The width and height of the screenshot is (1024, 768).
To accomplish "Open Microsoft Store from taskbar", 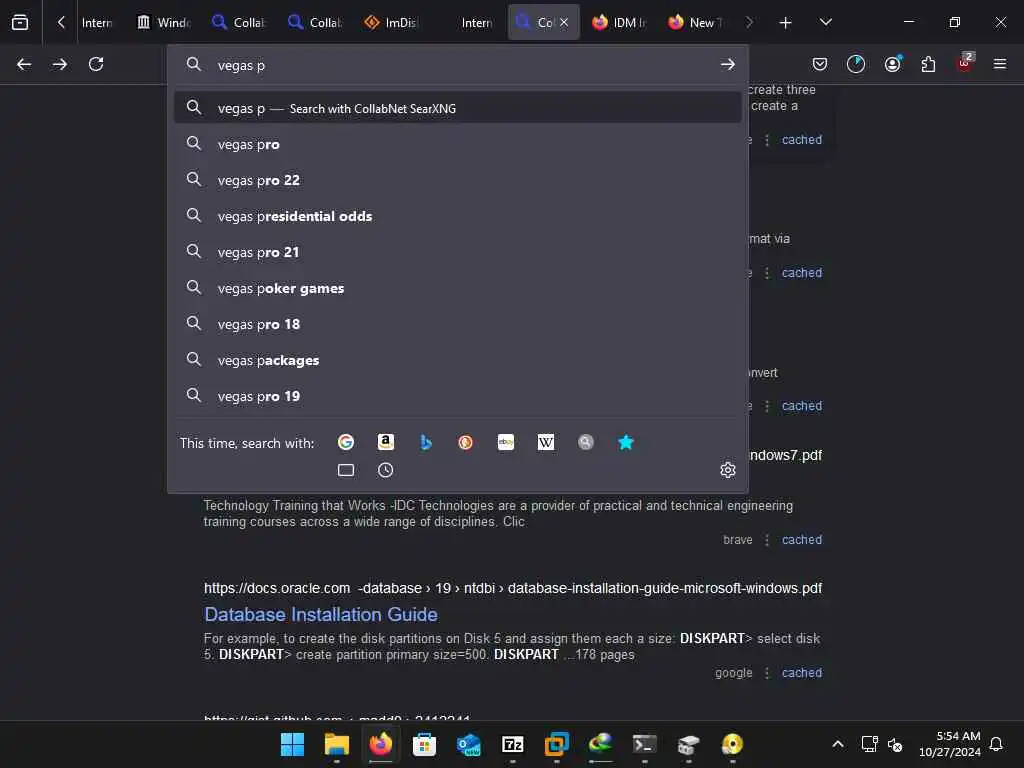I will click(x=424, y=744).
